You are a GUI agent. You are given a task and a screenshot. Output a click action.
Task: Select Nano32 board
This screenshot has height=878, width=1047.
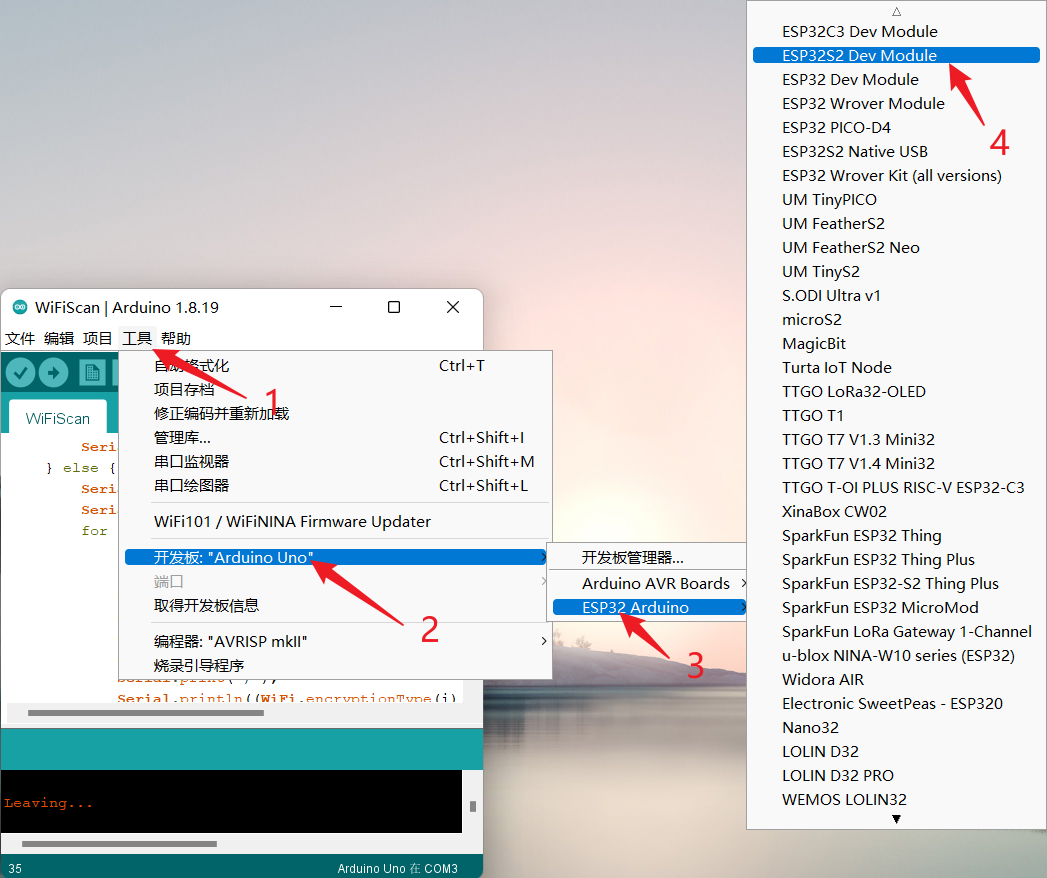896,728
